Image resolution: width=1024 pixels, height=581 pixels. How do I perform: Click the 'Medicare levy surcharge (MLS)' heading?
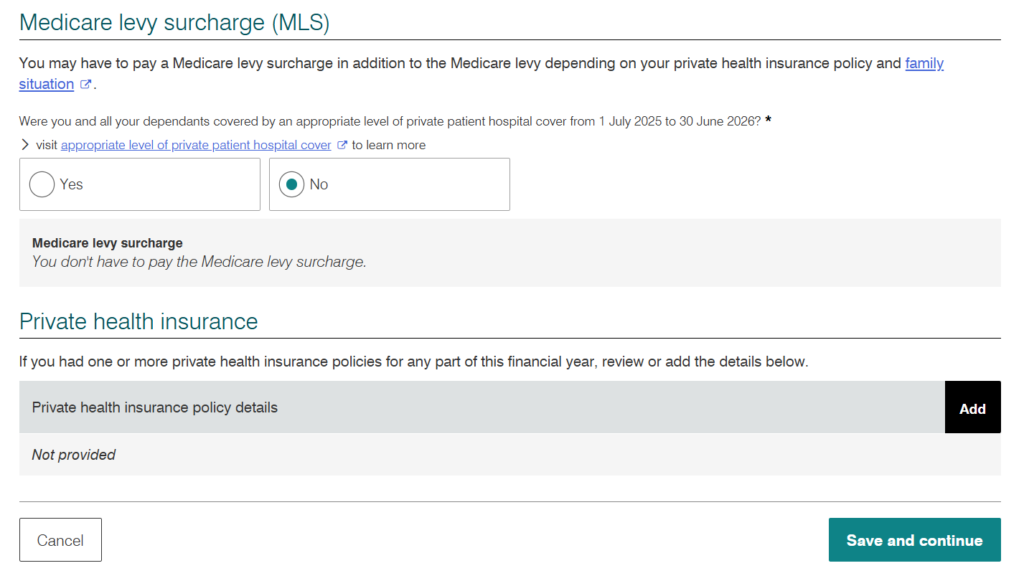click(174, 23)
